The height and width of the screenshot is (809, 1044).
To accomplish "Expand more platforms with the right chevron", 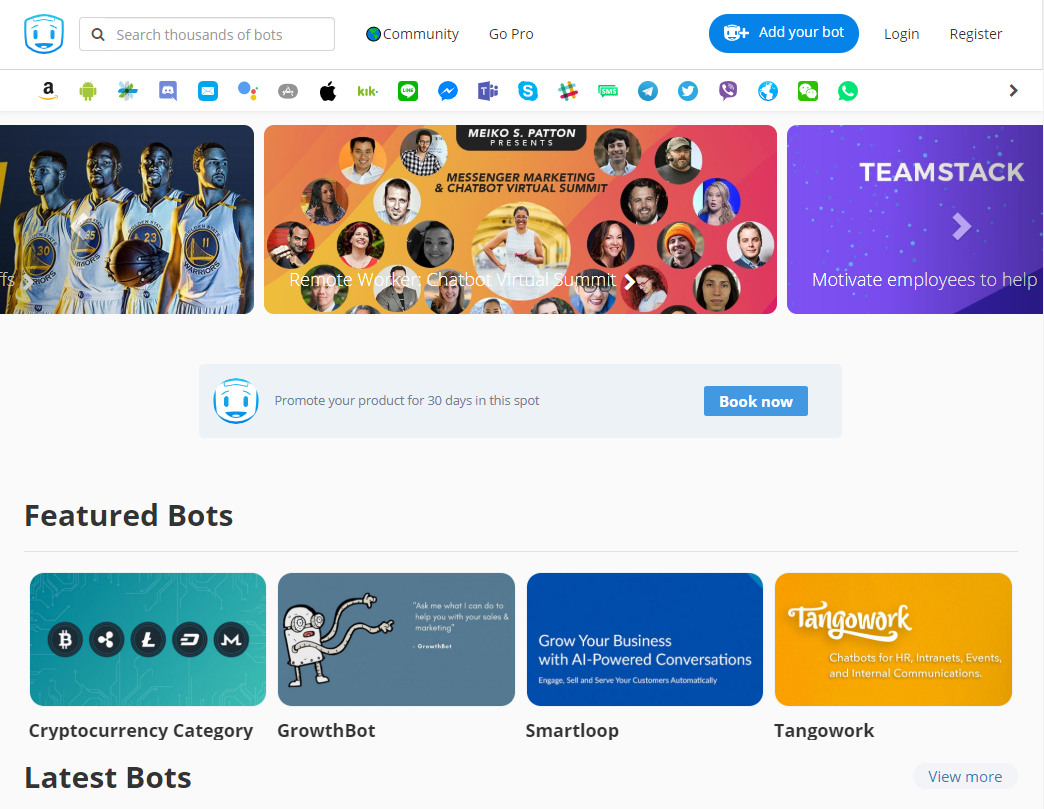I will [1013, 90].
